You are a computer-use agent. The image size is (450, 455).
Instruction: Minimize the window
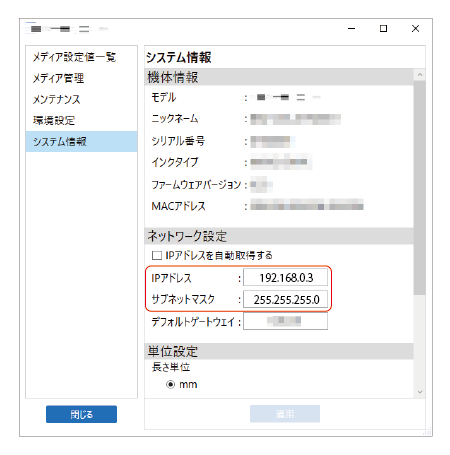coord(351,29)
